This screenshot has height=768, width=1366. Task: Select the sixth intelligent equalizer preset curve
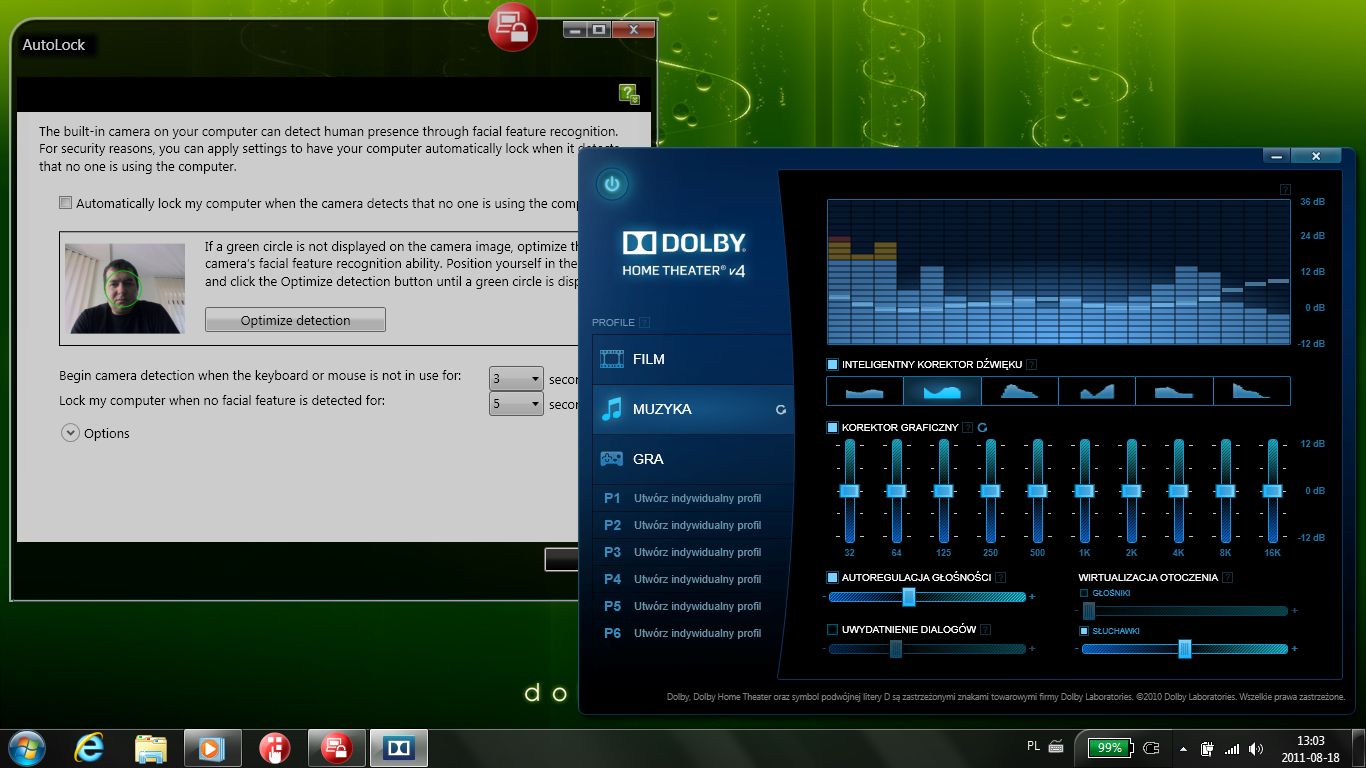1252,390
